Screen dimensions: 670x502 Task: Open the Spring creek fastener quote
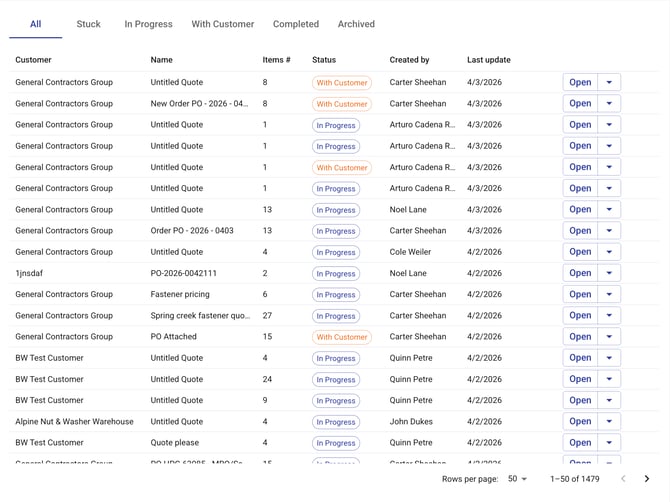580,315
